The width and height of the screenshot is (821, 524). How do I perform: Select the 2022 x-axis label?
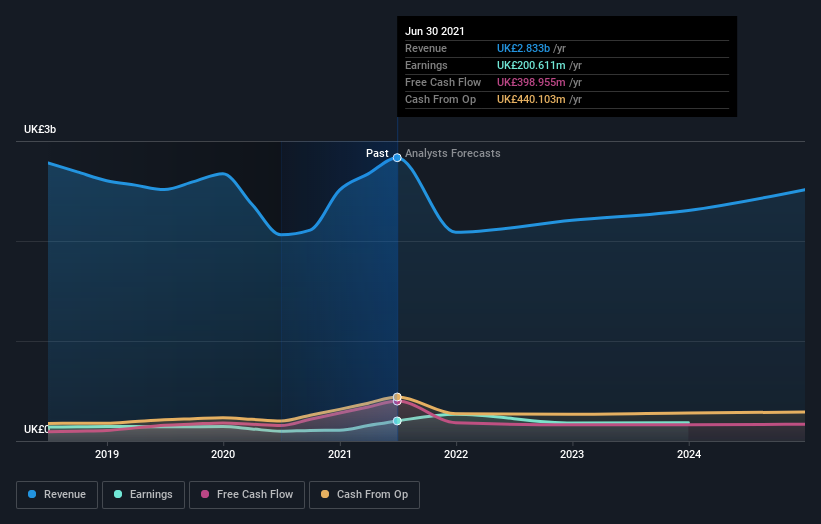pos(456,454)
